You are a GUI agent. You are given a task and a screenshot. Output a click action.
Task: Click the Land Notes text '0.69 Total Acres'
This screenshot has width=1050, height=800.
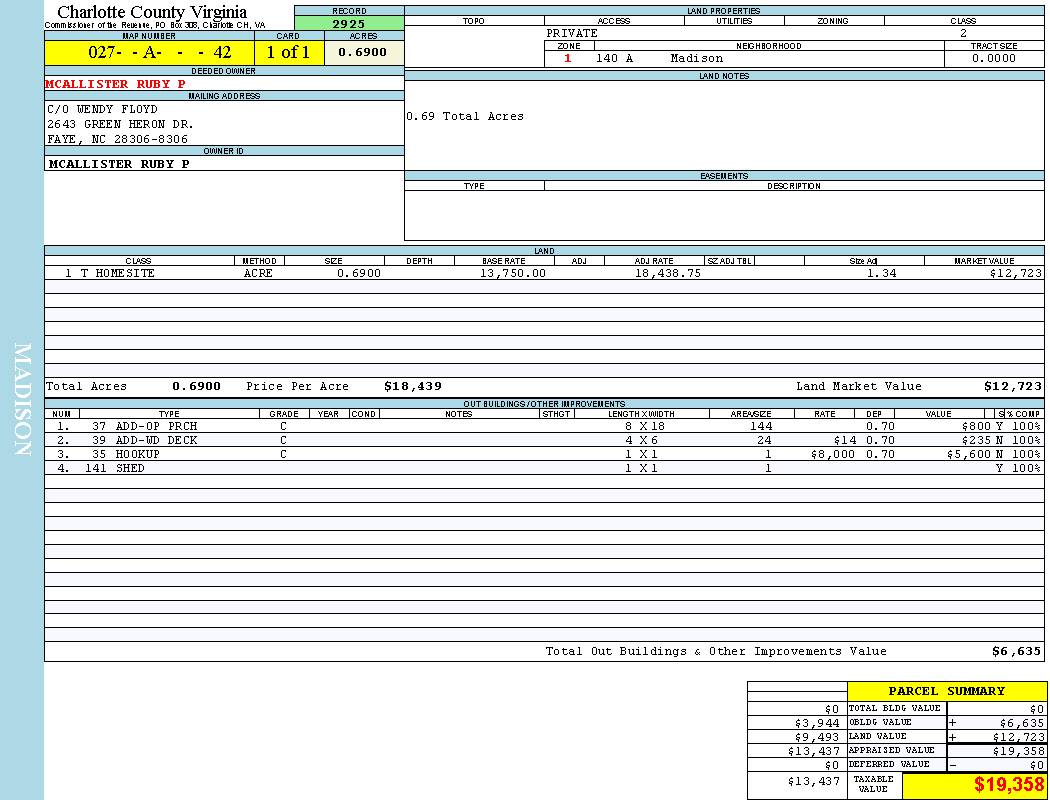(x=465, y=116)
